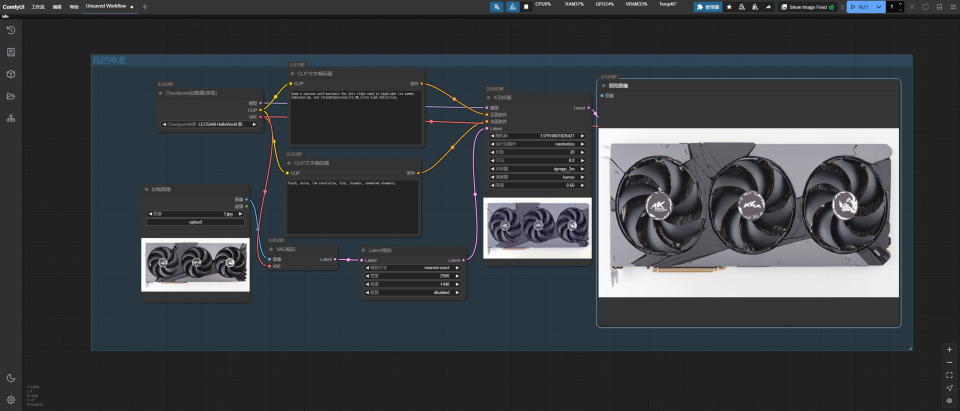The image size is (960, 411).
Task: Click the fit view canvas icon
Action: tap(949, 375)
